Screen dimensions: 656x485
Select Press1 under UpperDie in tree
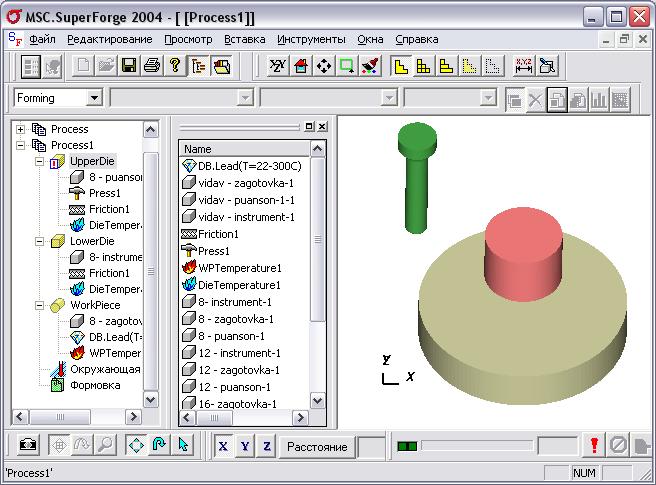point(105,193)
